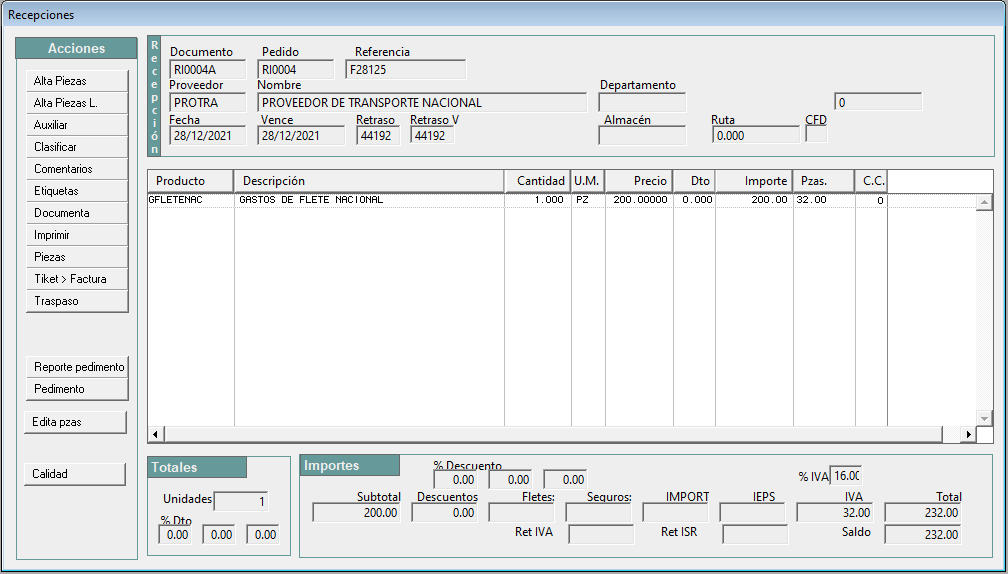Screen dimensions: 1008x574
Task: Open the Calidad button
Action: 75,474
